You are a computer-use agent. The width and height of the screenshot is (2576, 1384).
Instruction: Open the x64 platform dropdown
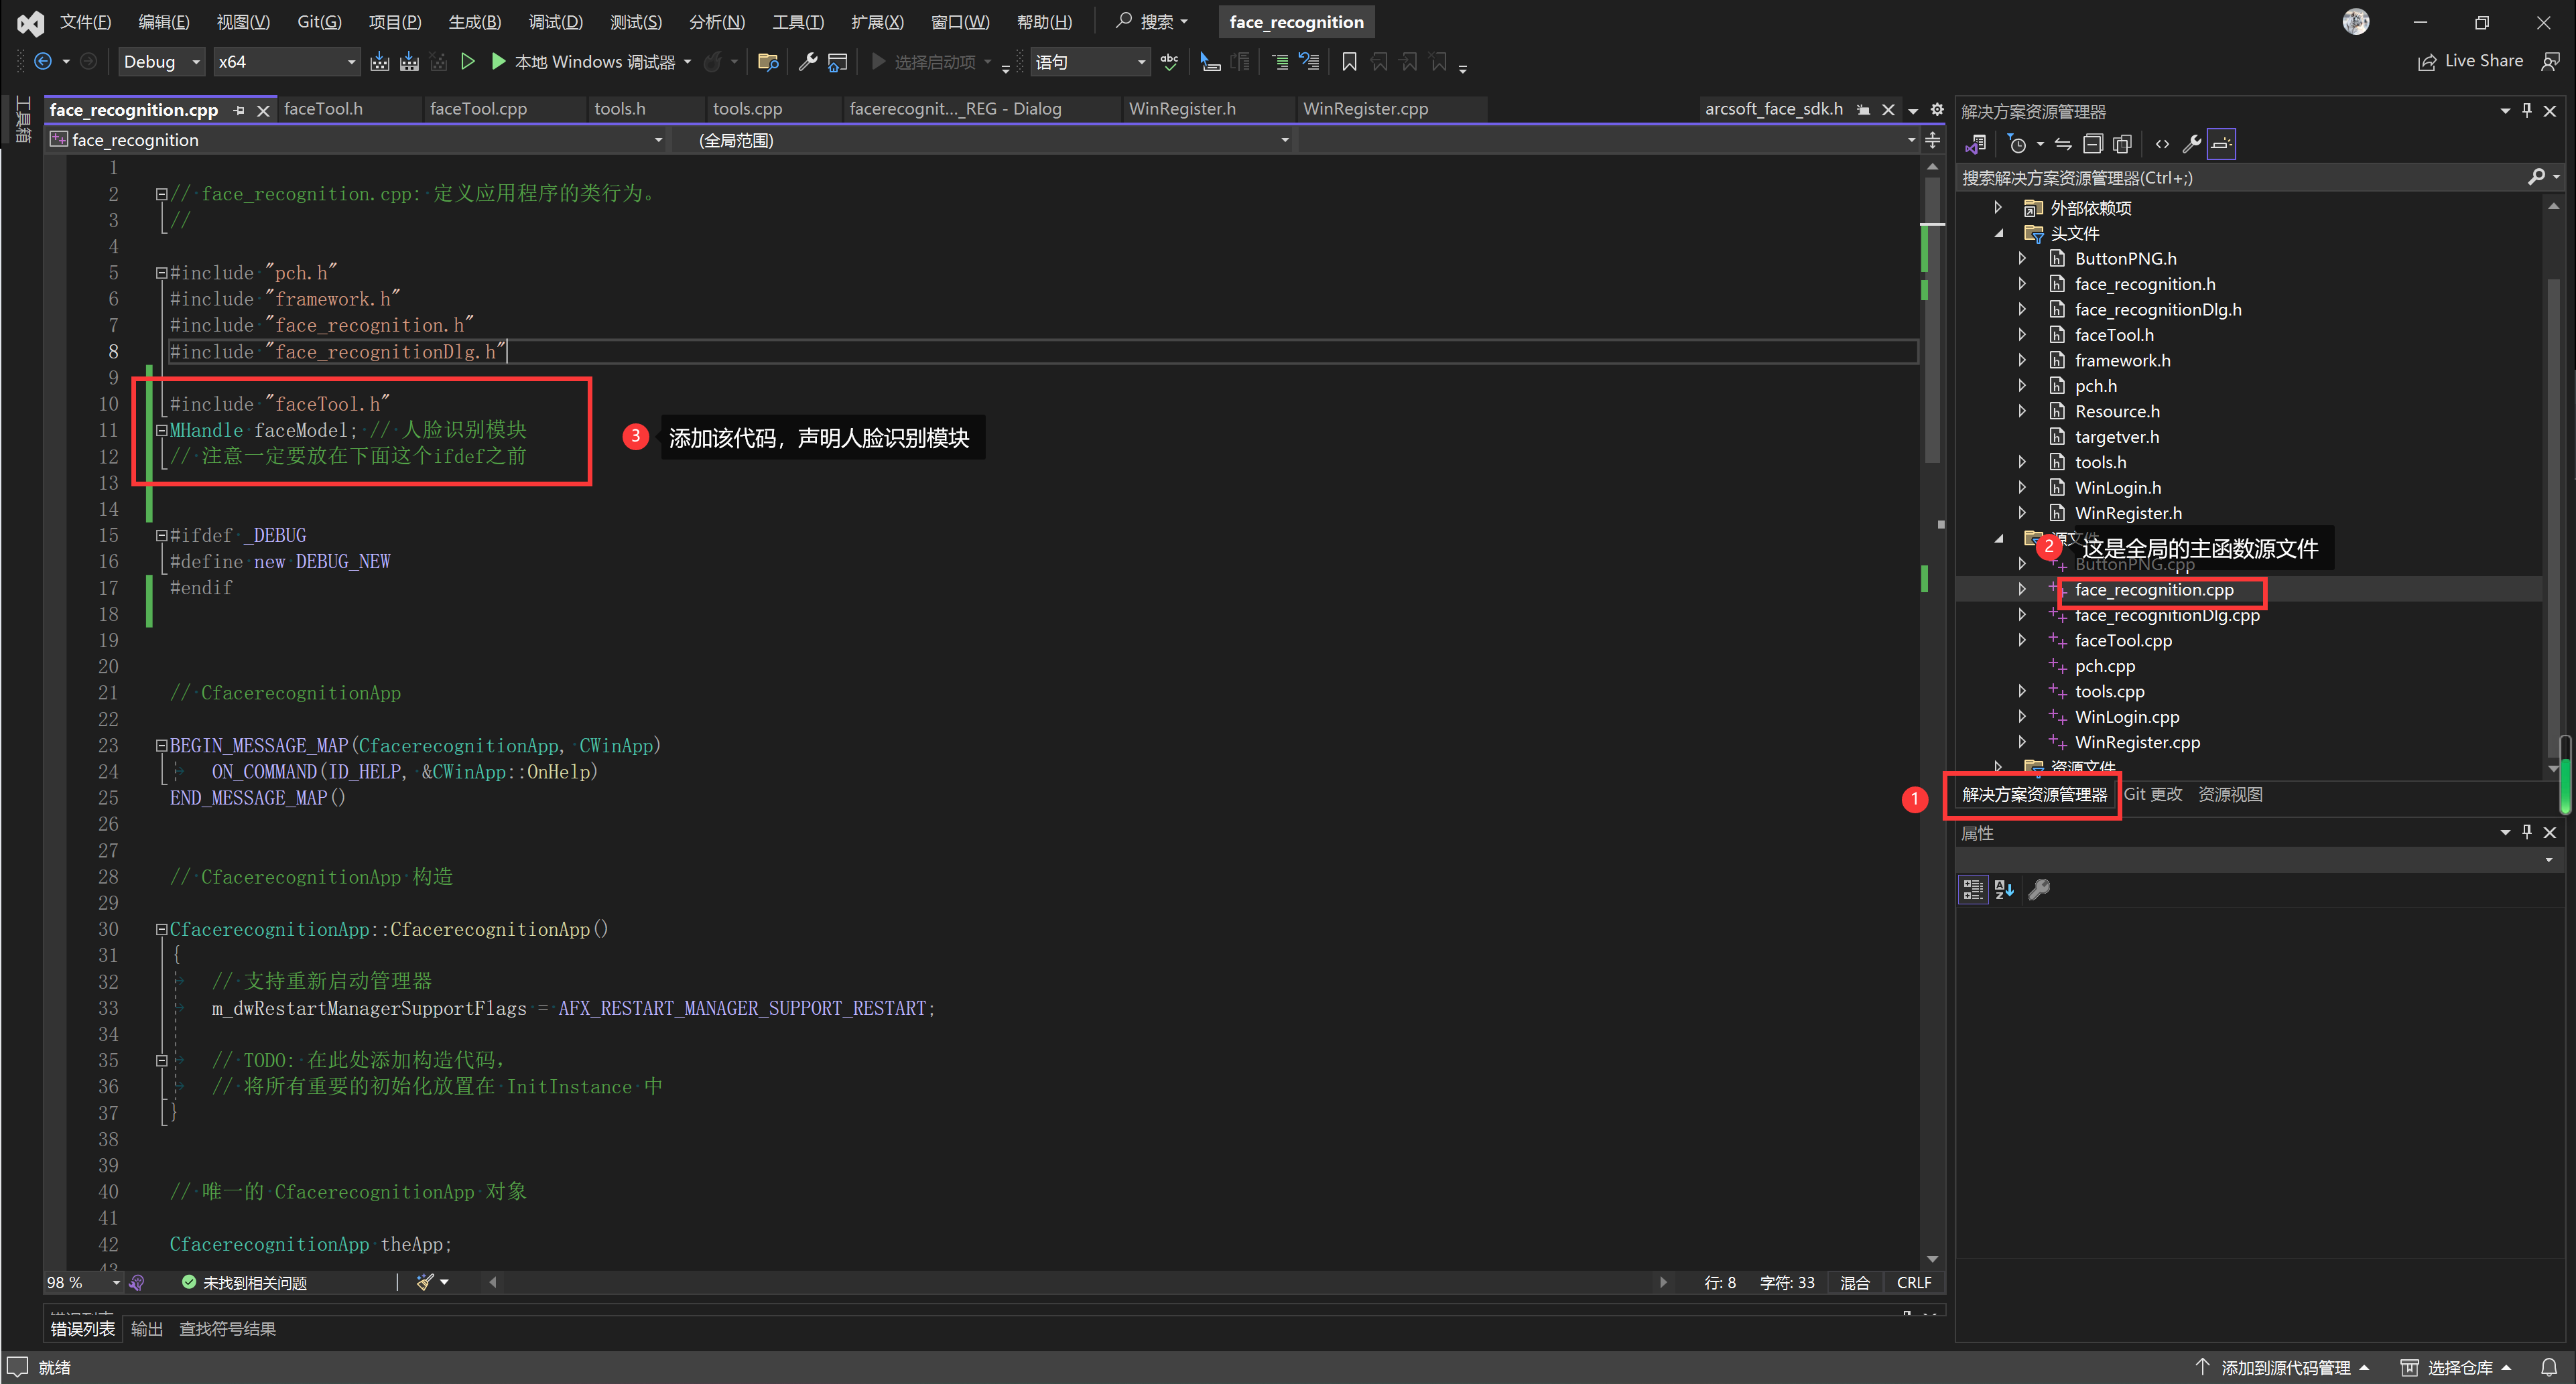(286, 62)
